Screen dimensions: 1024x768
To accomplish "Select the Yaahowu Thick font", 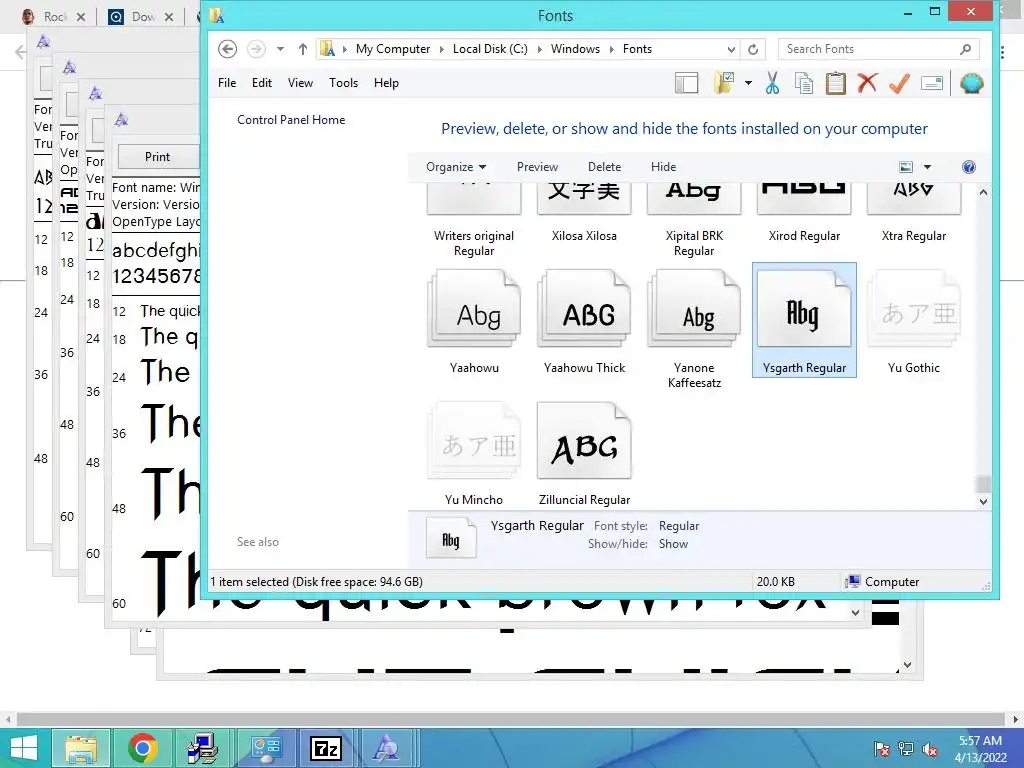I will pos(584,321).
